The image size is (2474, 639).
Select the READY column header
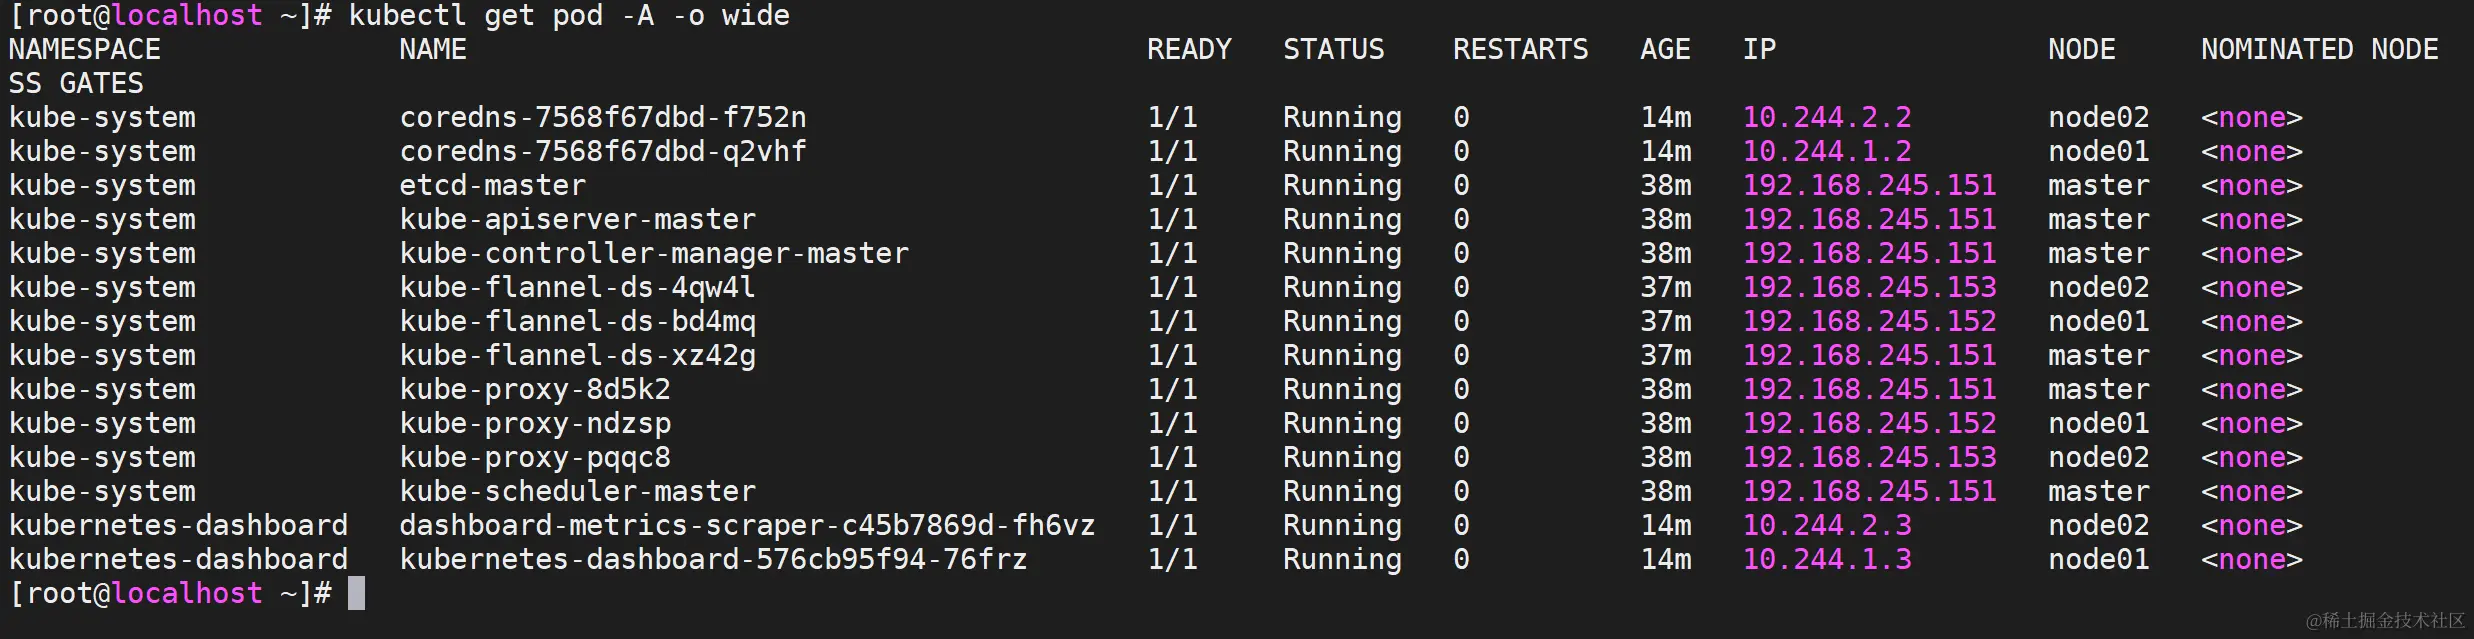point(1189,49)
